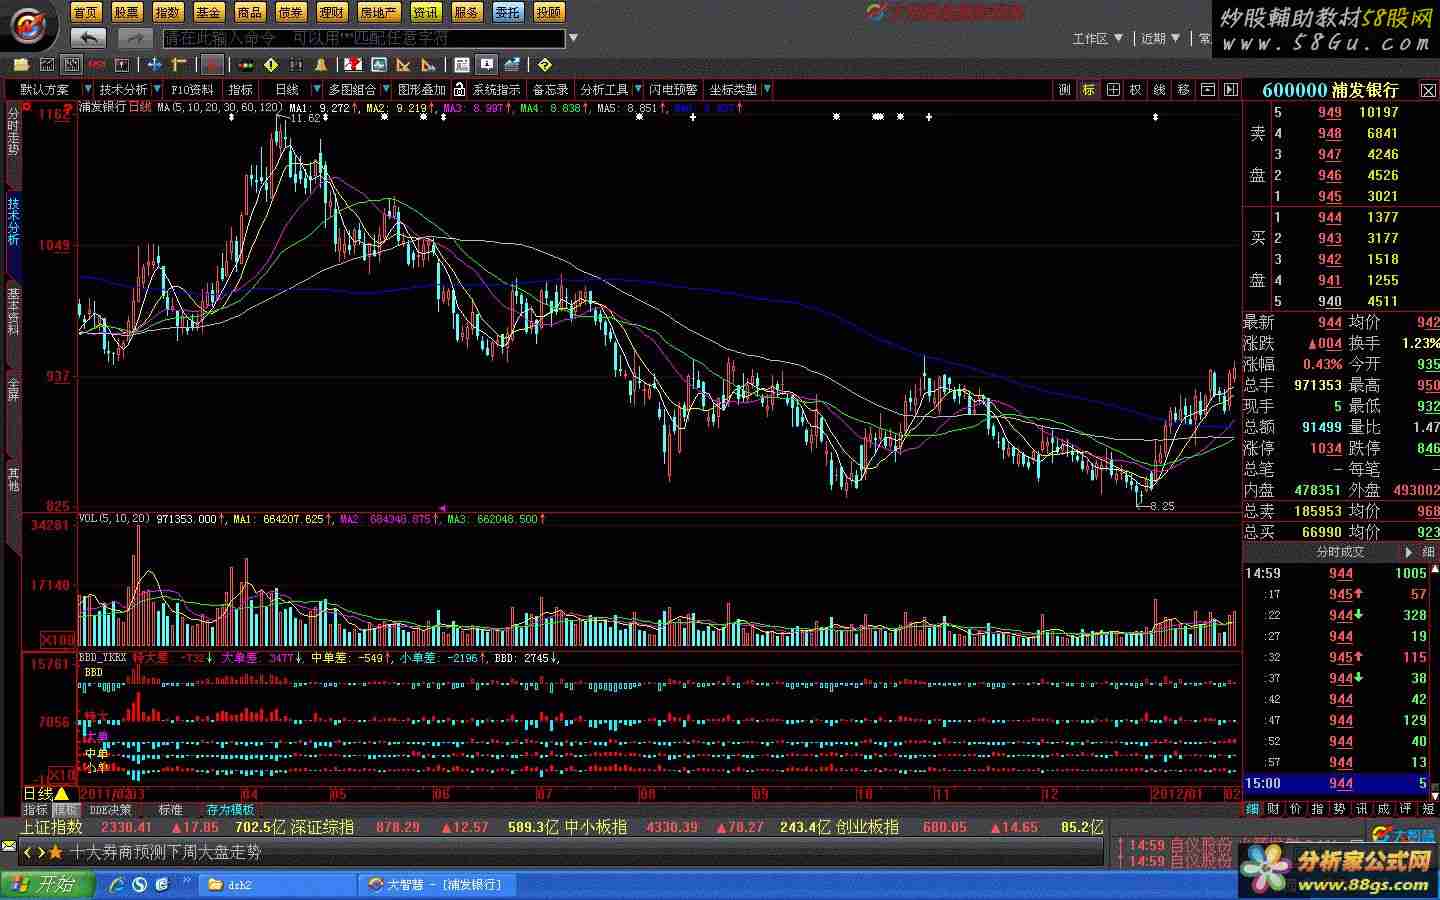Select the K-line chart toolbar icon
This screenshot has height=900, width=1440.
pos(71,65)
